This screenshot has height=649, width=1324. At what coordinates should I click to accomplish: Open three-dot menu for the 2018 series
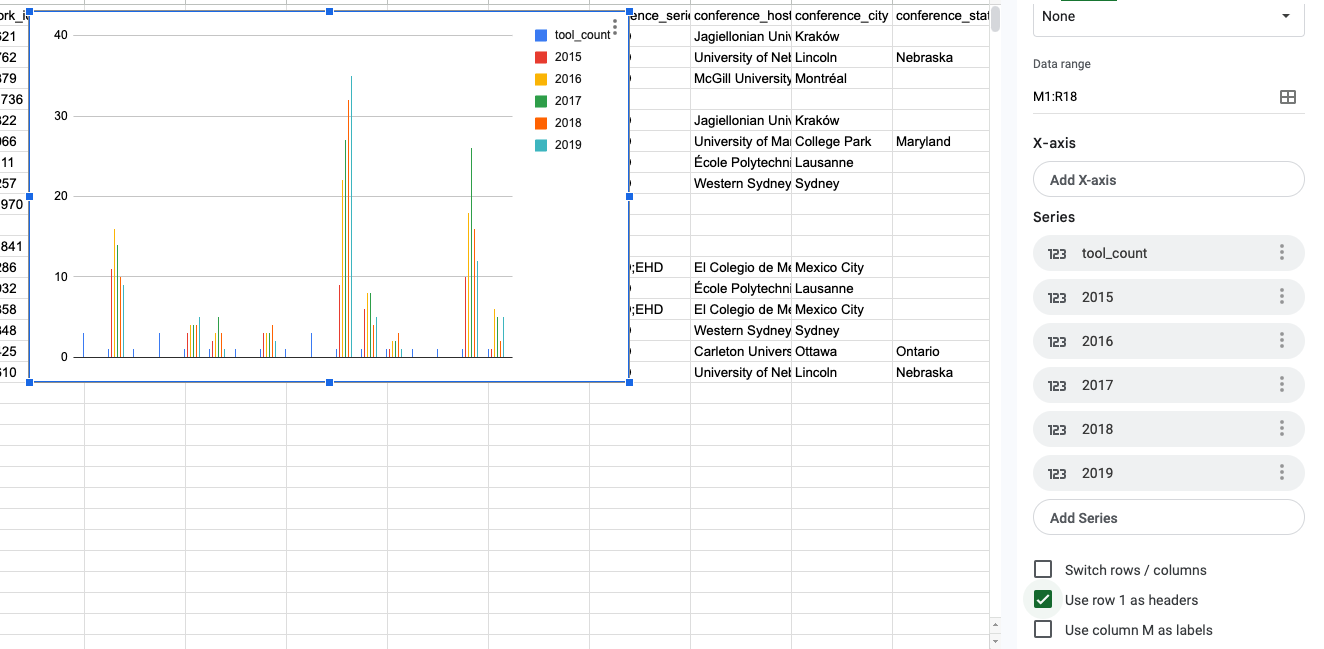1281,429
